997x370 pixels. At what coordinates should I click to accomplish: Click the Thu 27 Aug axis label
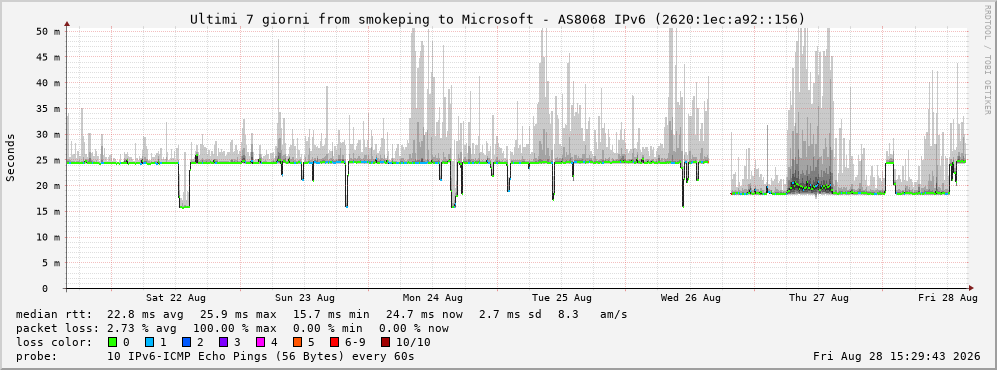pos(819,298)
